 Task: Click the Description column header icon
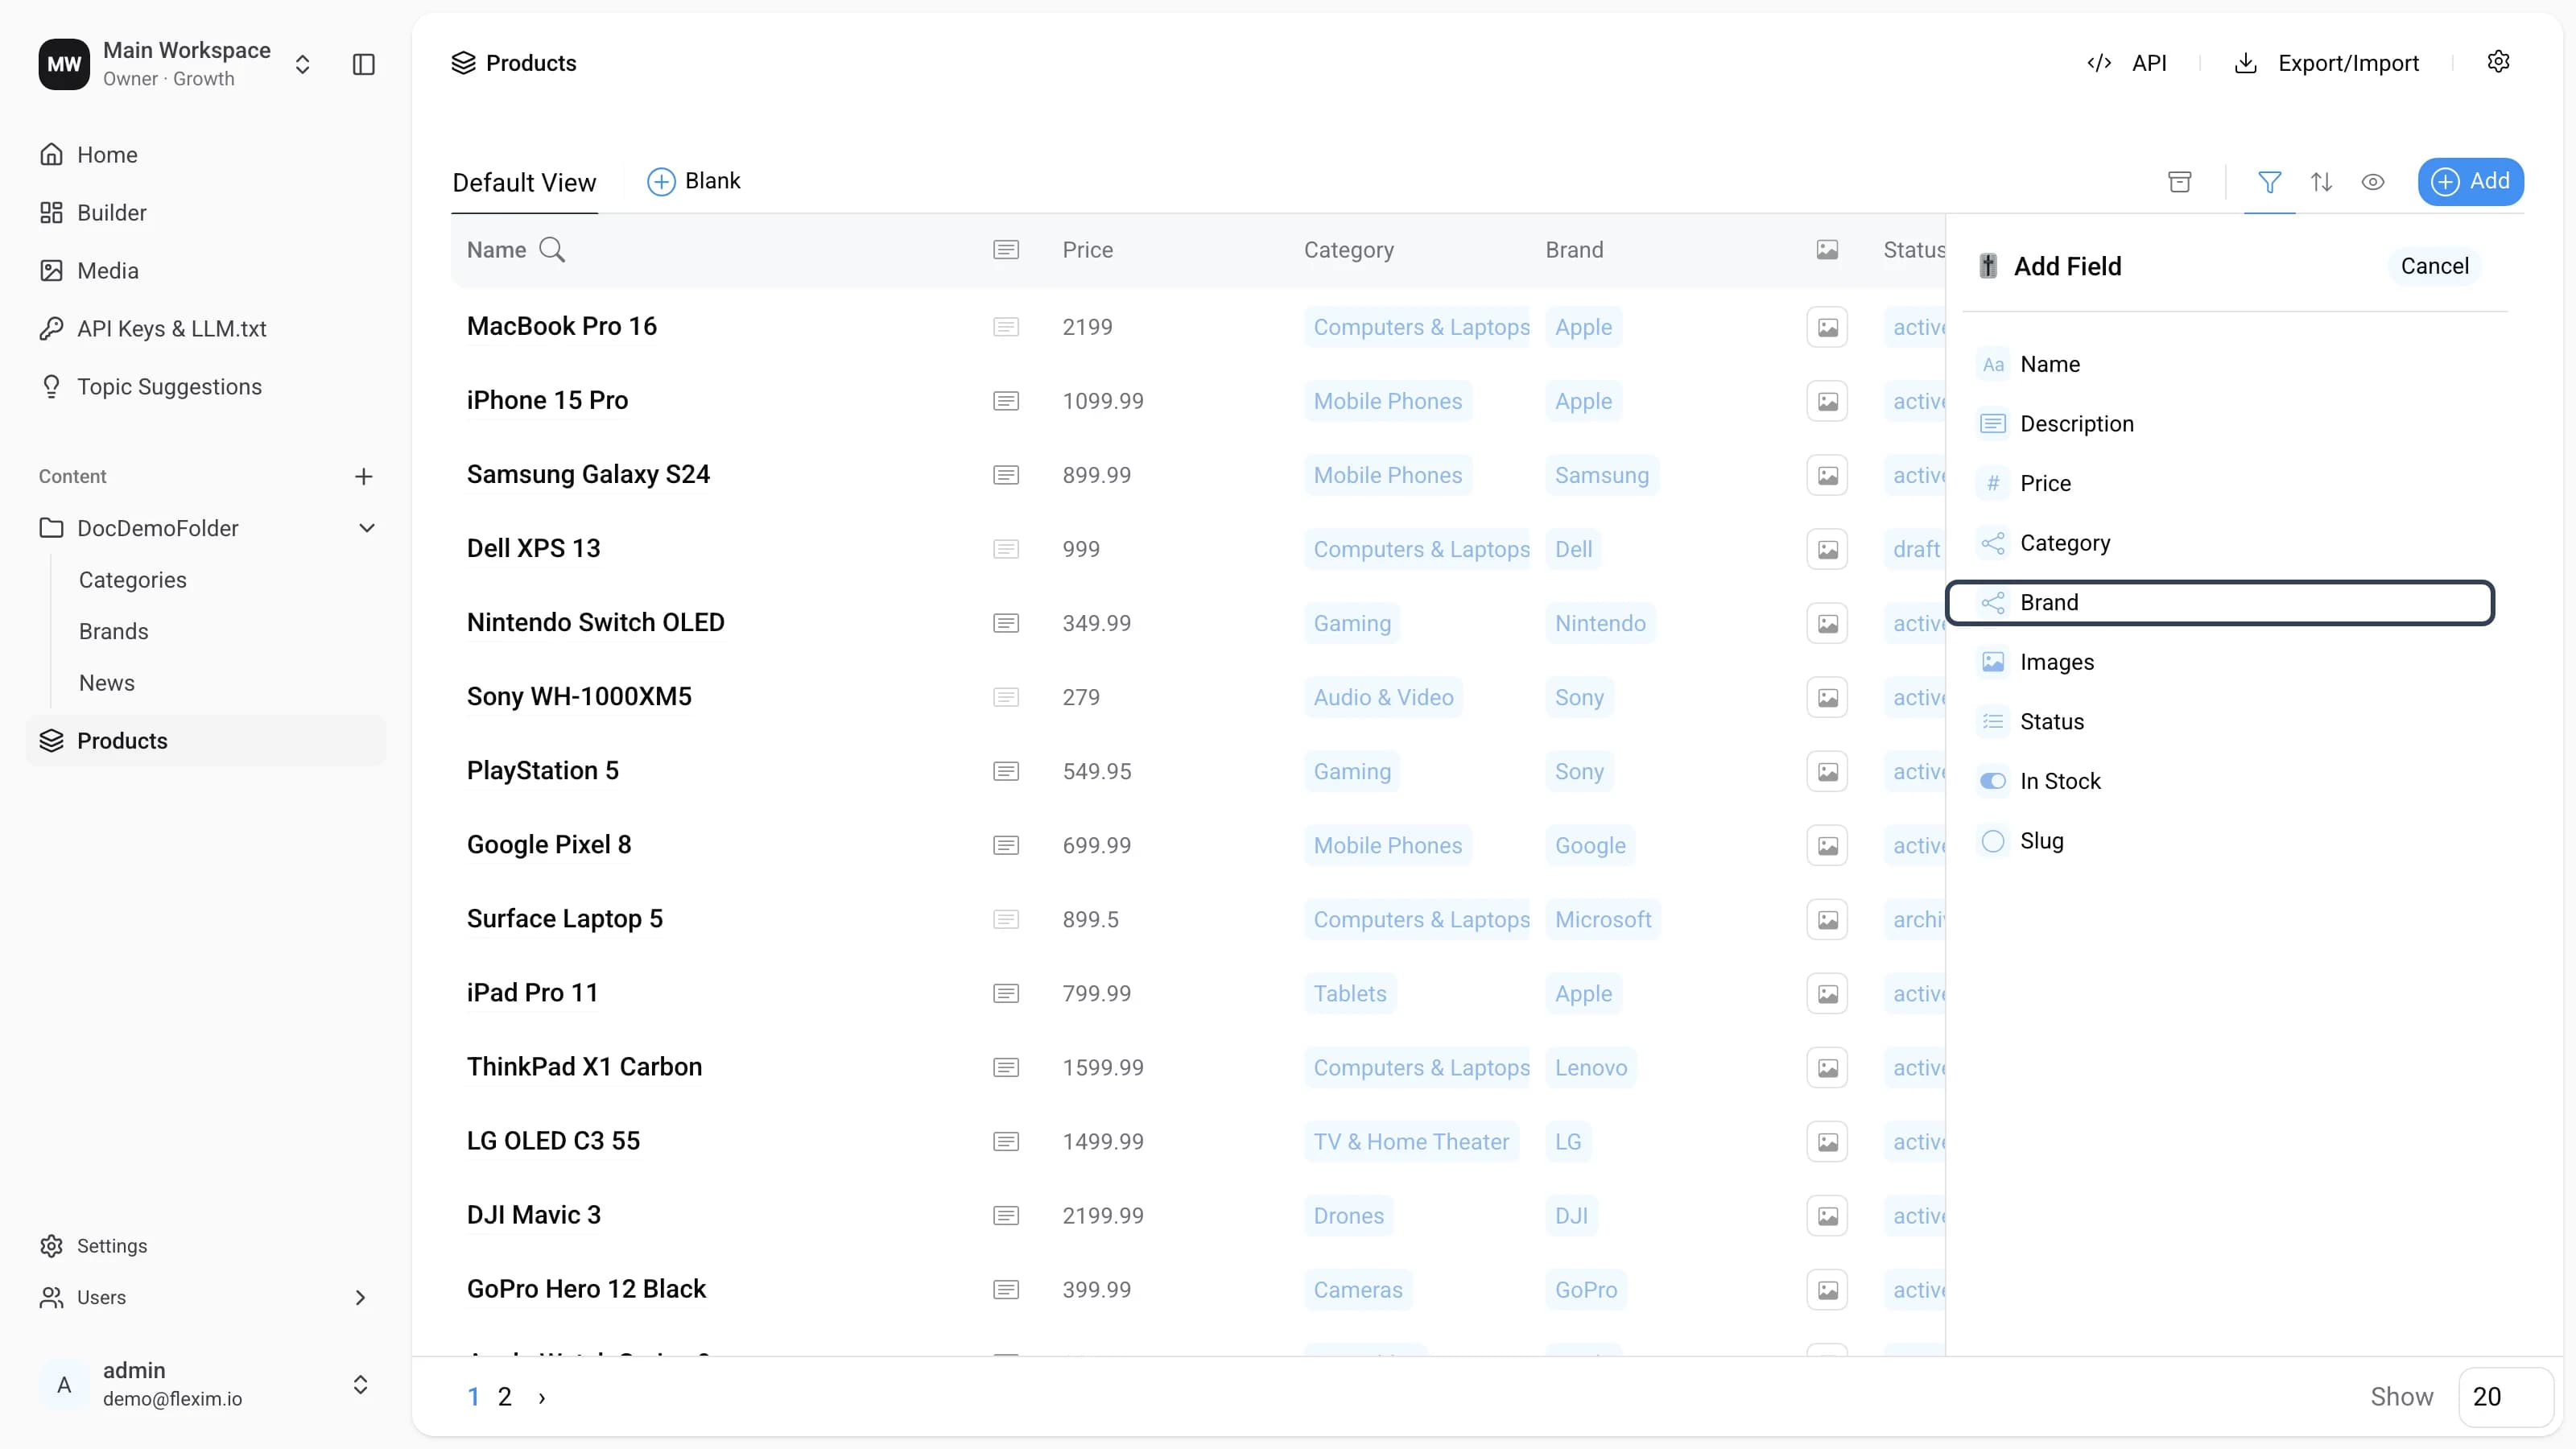(1006, 250)
